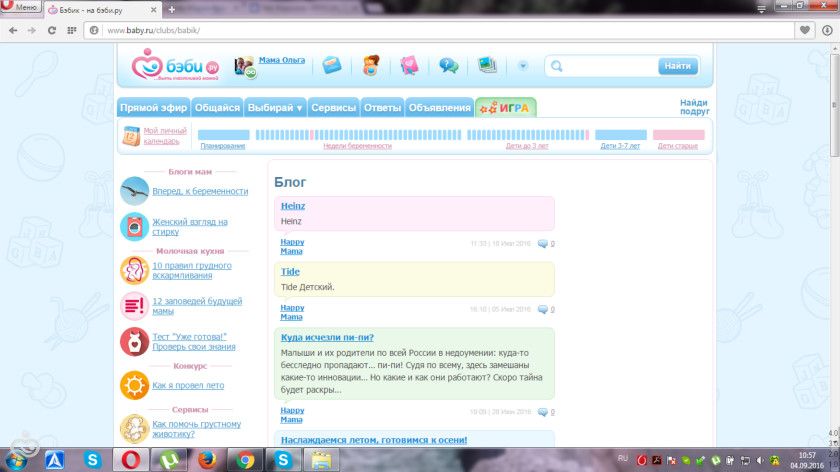Expand the header dropdown arrow next to icons
The width and height of the screenshot is (840, 472).
tap(523, 66)
